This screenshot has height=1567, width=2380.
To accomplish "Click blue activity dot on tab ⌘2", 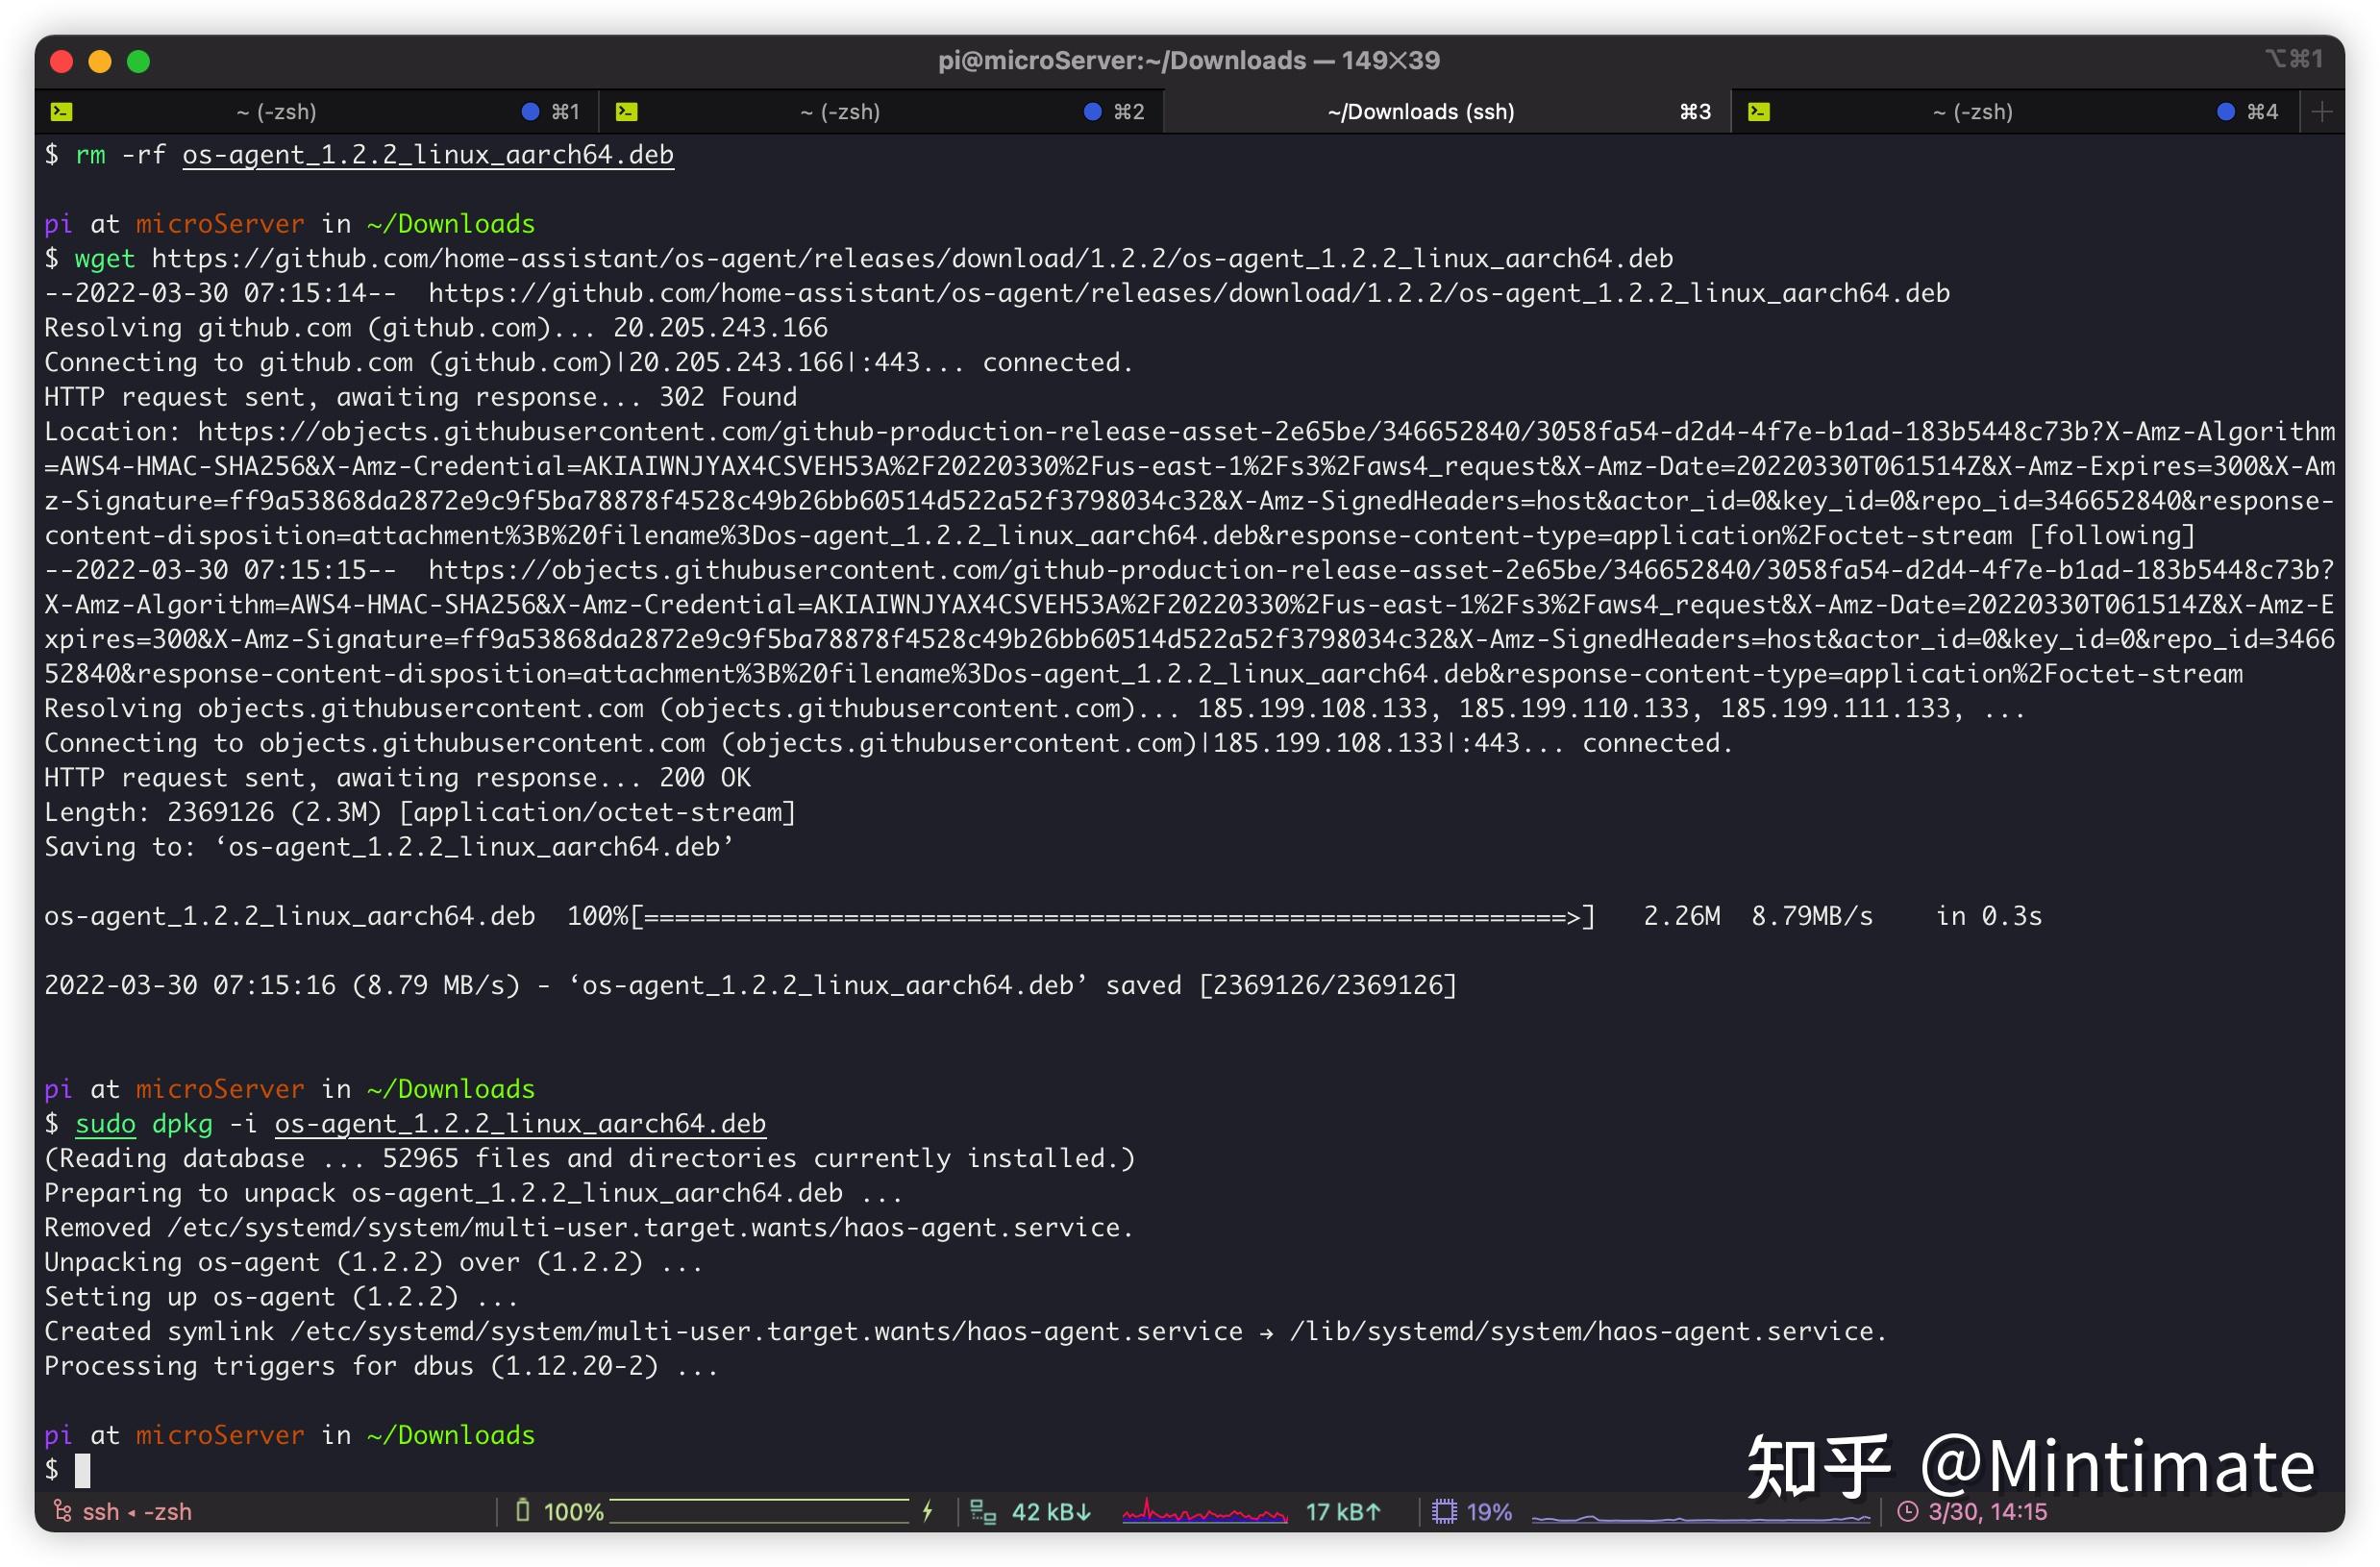I will tap(1092, 111).
